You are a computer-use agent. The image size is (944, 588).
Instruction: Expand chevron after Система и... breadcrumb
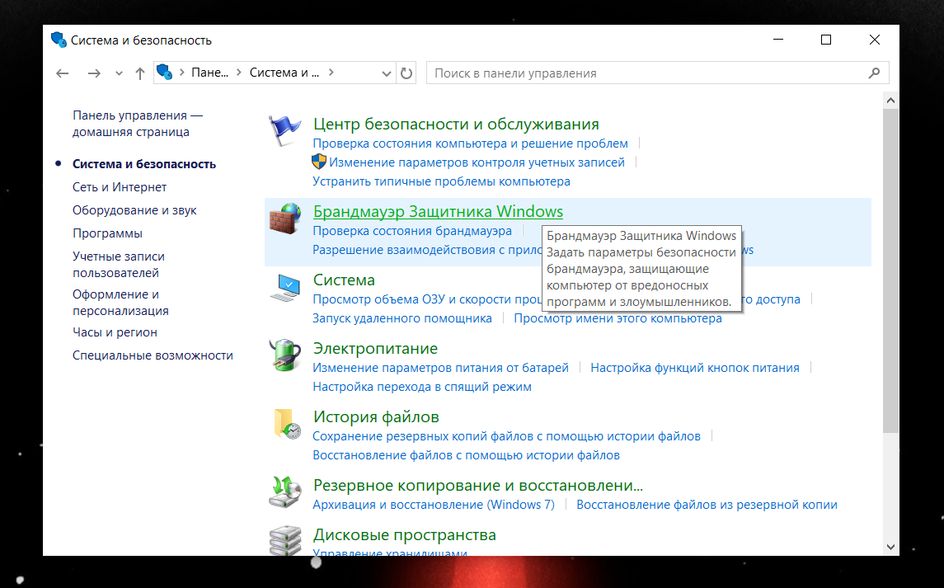331,72
